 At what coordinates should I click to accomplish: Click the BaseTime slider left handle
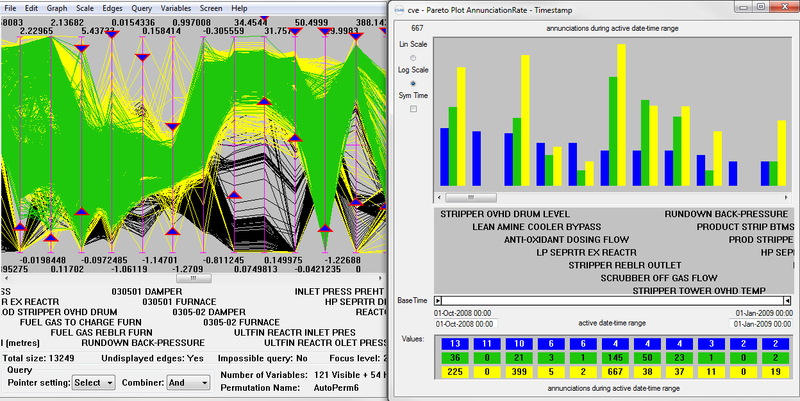click(x=438, y=300)
